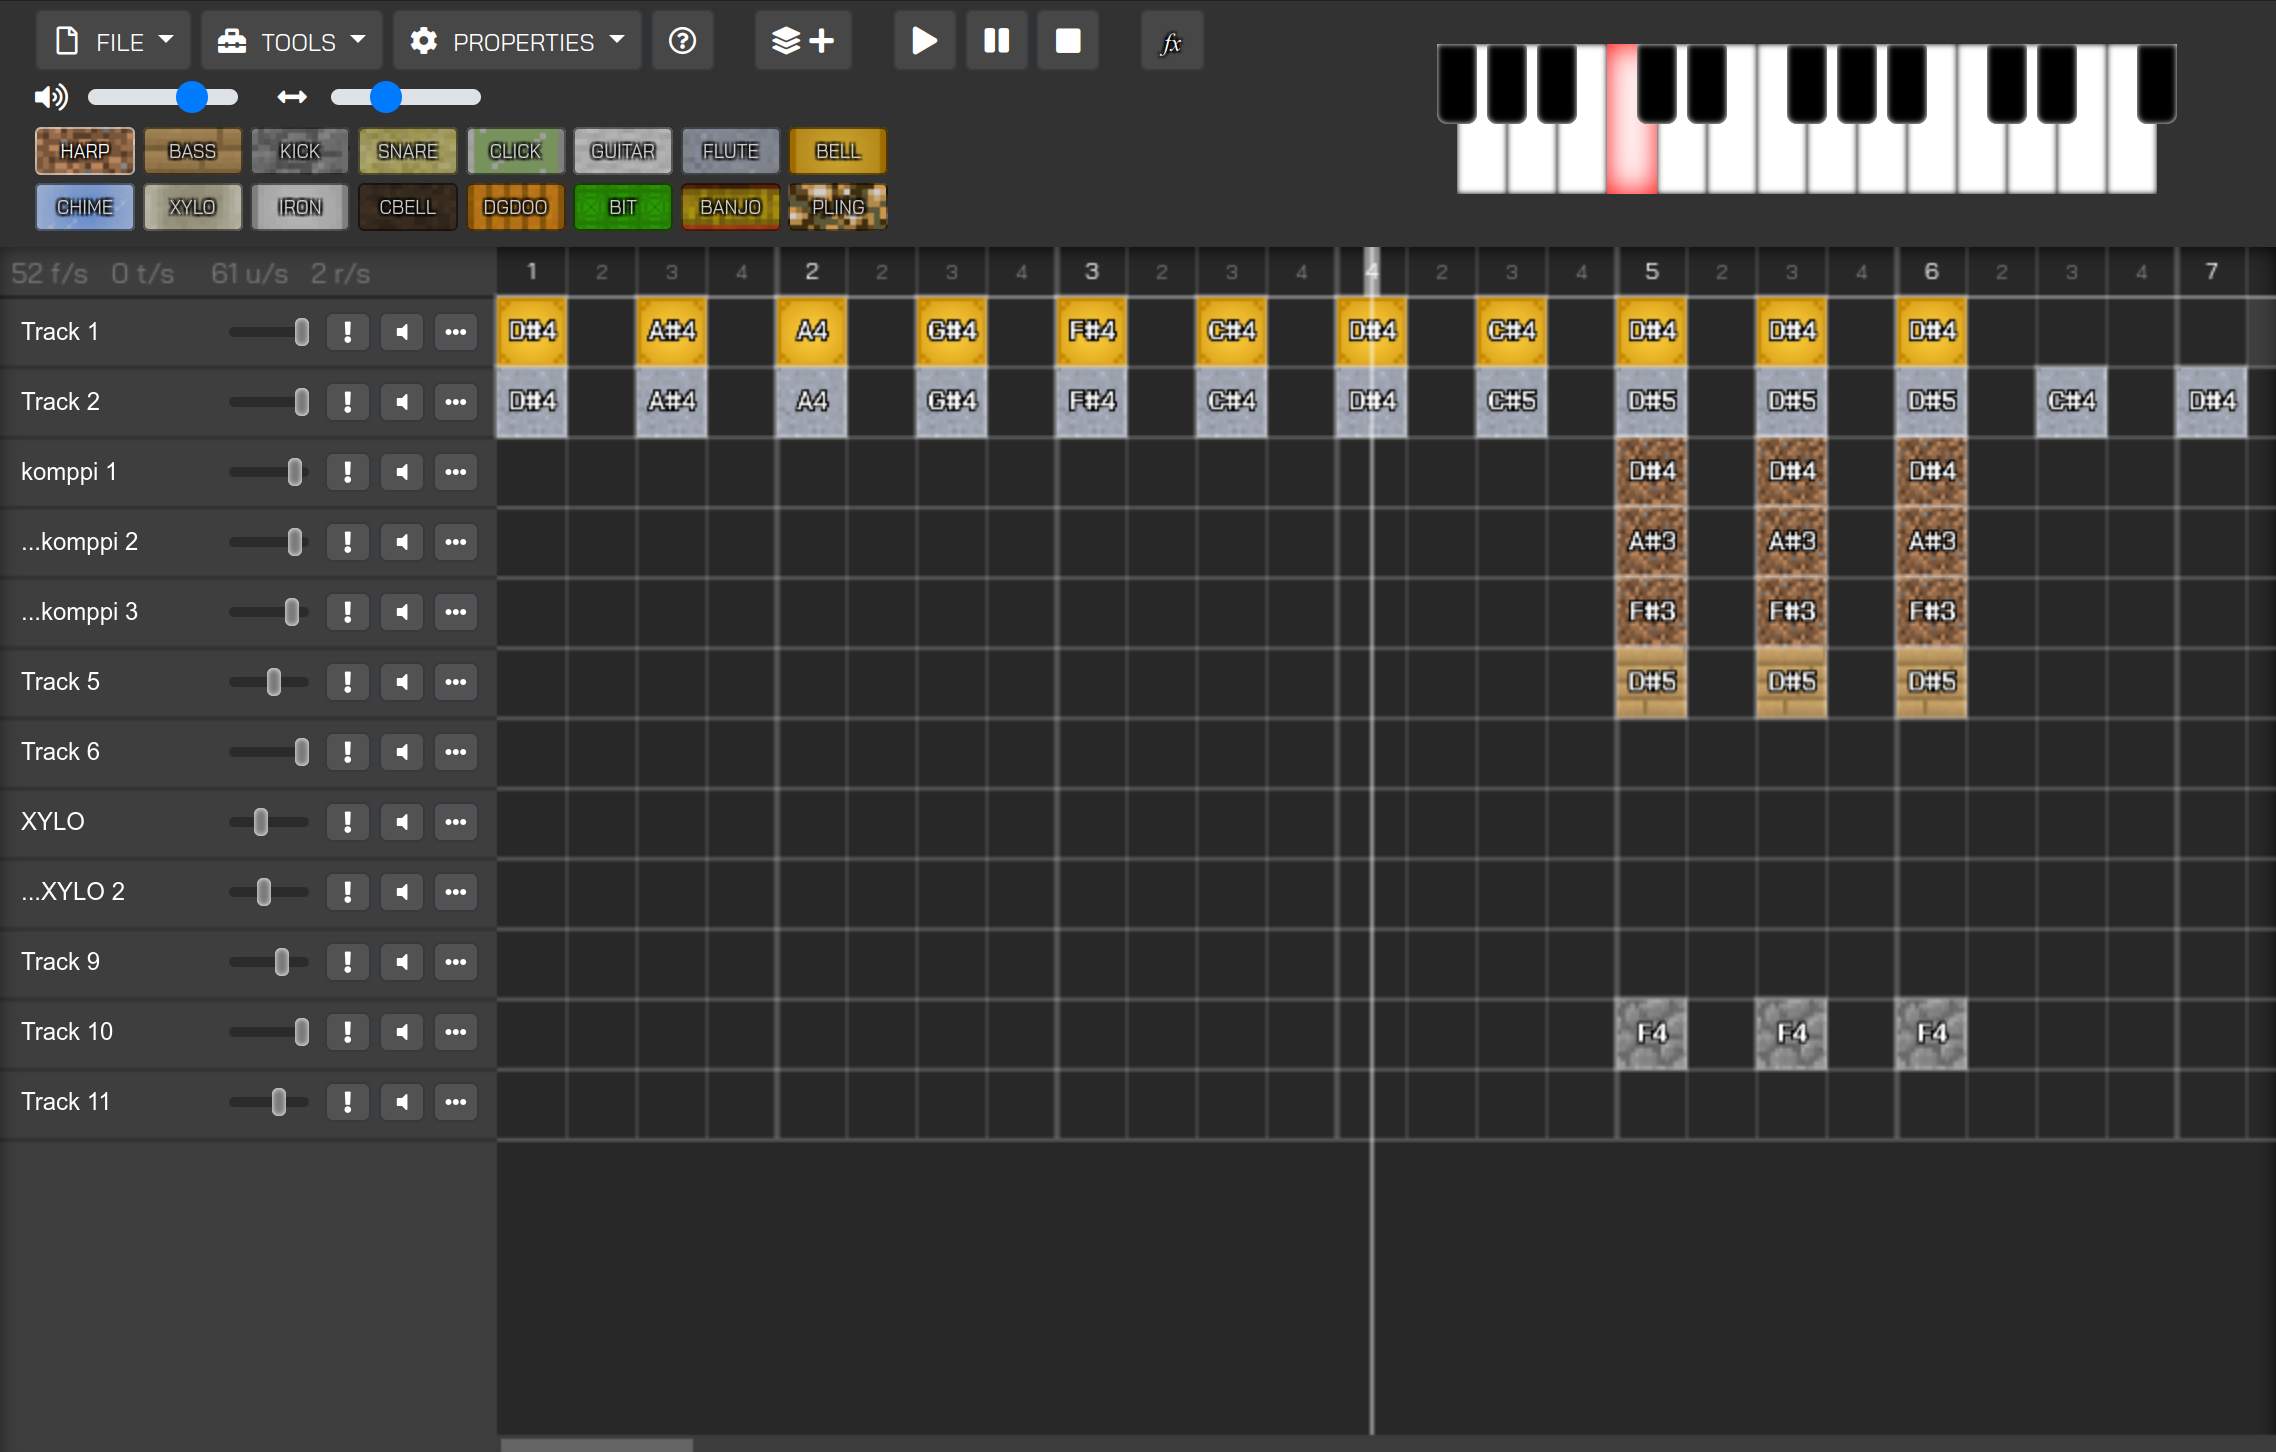Image resolution: width=2276 pixels, height=1452 pixels.
Task: Mute Track 5
Action: click(402, 682)
